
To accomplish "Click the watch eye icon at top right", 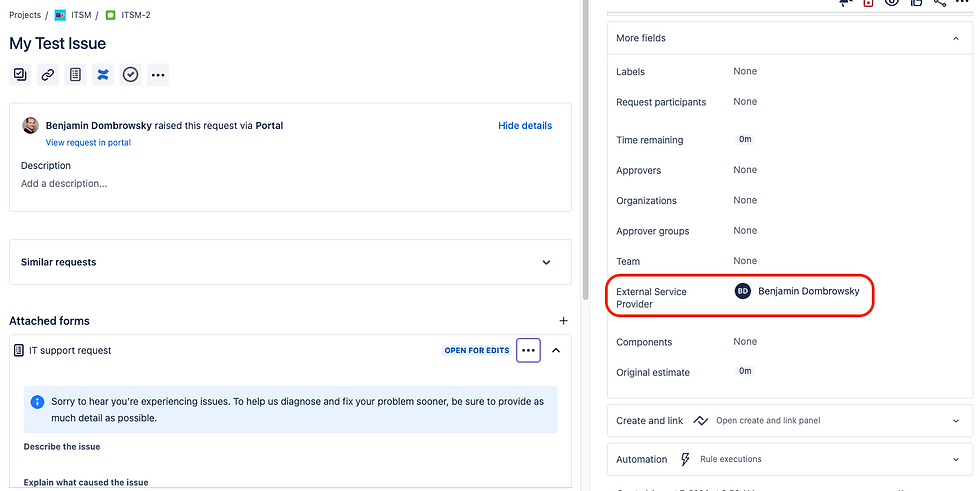I will pyautogui.click(x=891, y=2).
